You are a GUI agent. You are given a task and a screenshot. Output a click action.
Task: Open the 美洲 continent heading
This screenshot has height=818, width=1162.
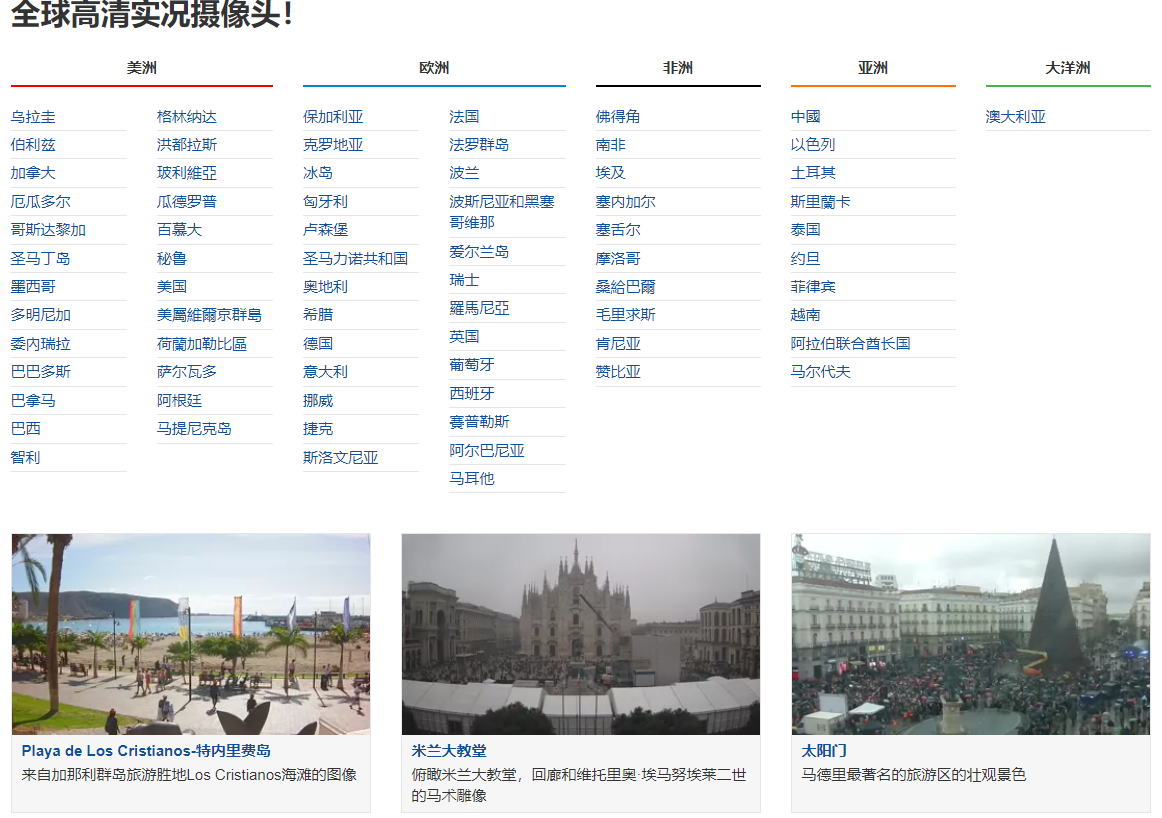(141, 68)
